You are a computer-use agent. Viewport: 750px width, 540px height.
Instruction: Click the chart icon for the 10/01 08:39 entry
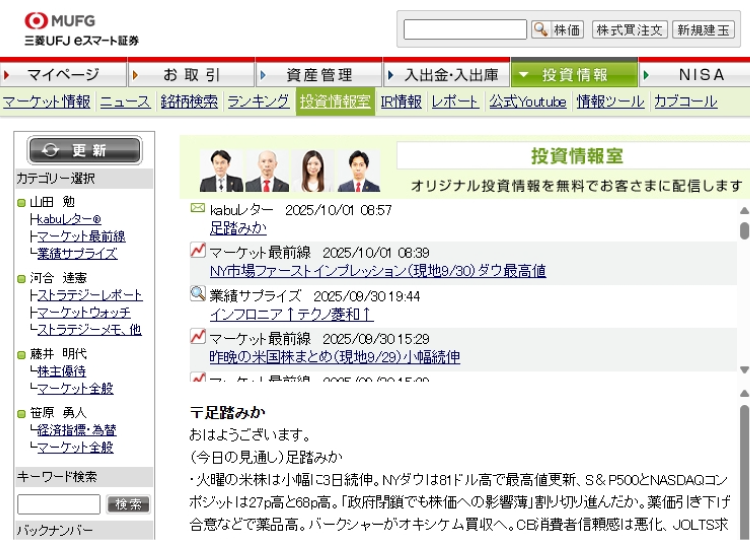198,252
